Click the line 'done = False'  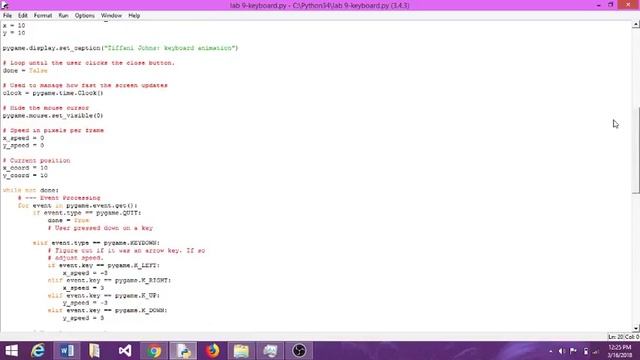(x=25, y=71)
